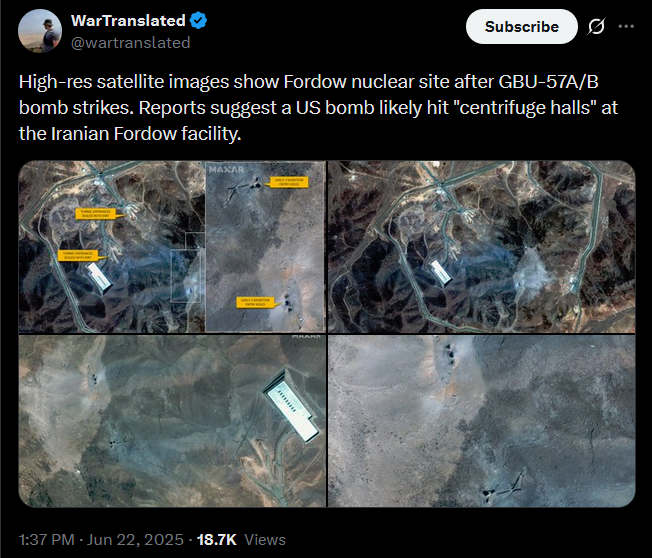
Task: Click the blue verified badge beside WarTranslated
Action: coord(198,20)
